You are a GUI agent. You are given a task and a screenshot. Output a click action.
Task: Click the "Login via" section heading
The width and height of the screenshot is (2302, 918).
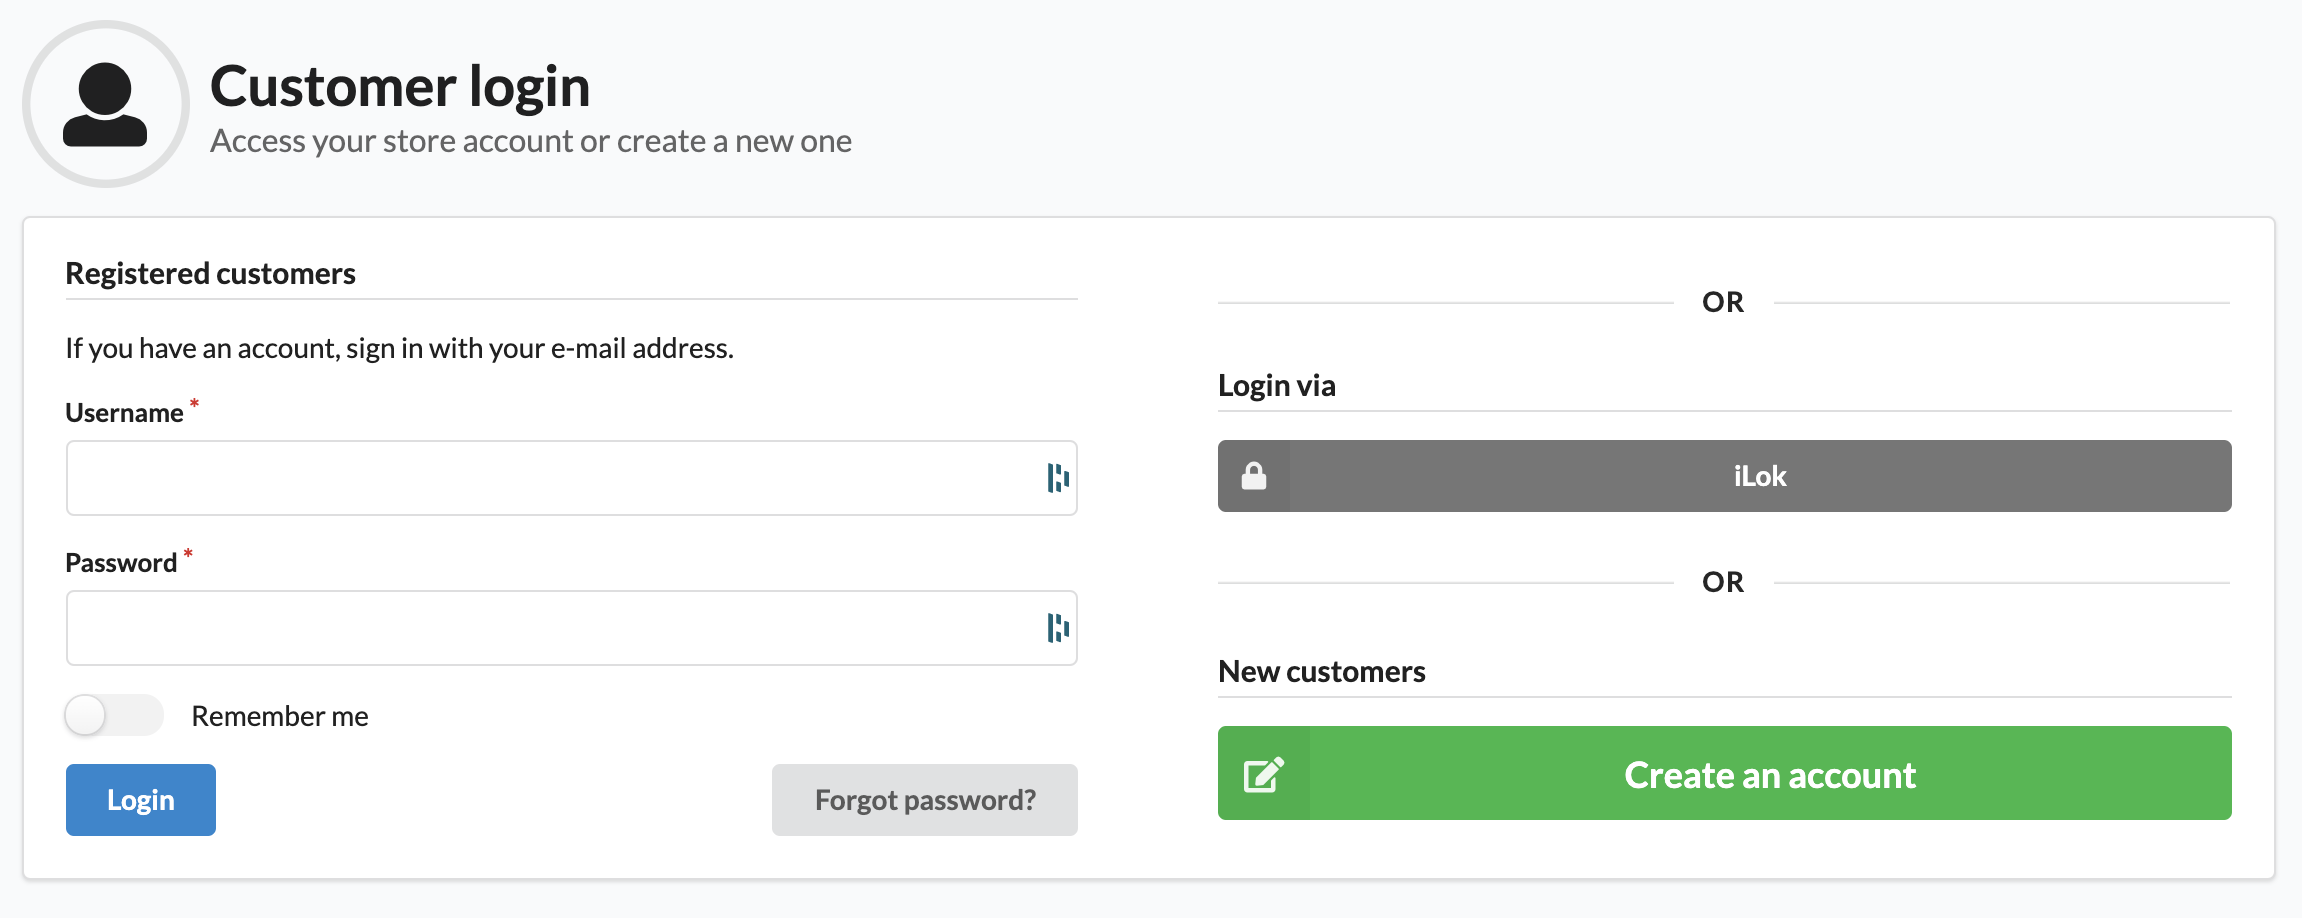click(x=1276, y=386)
